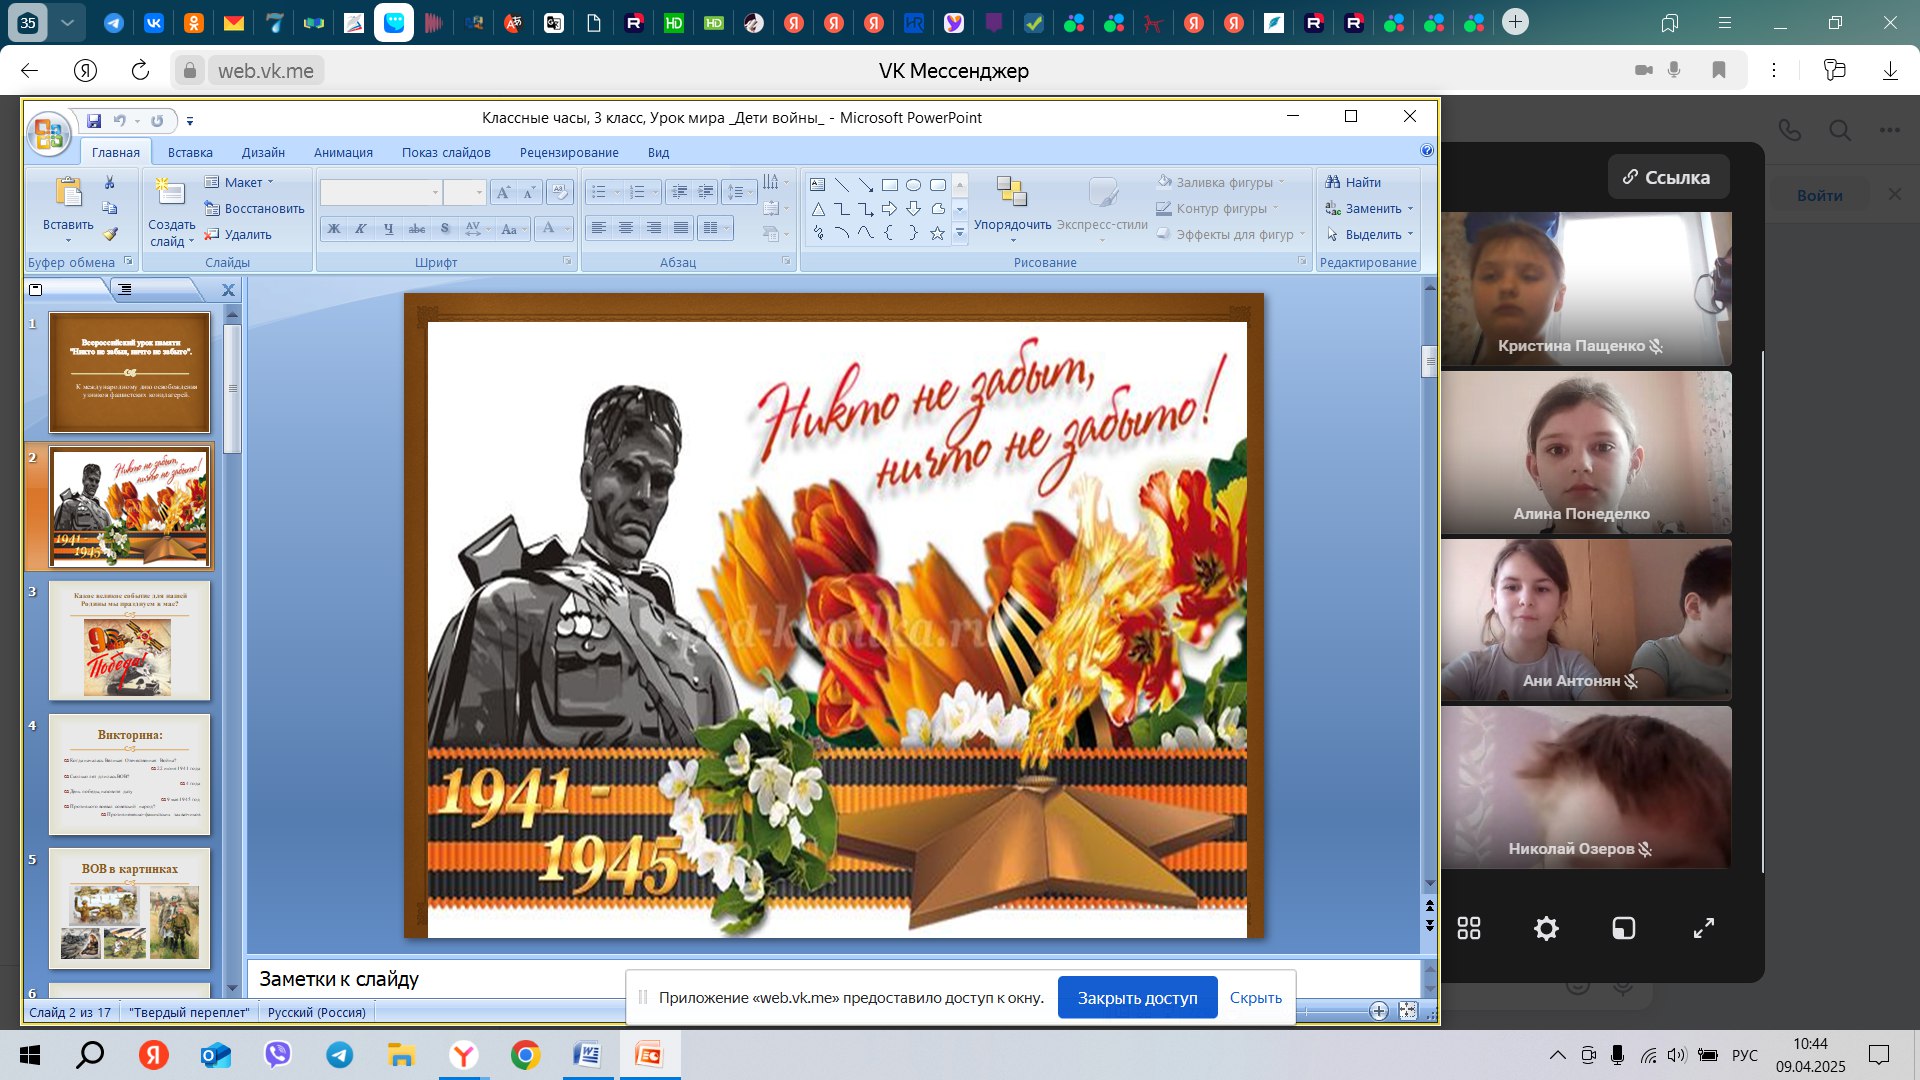Open the font size combo box
Screen dimensions: 1920x1080
pos(464,192)
